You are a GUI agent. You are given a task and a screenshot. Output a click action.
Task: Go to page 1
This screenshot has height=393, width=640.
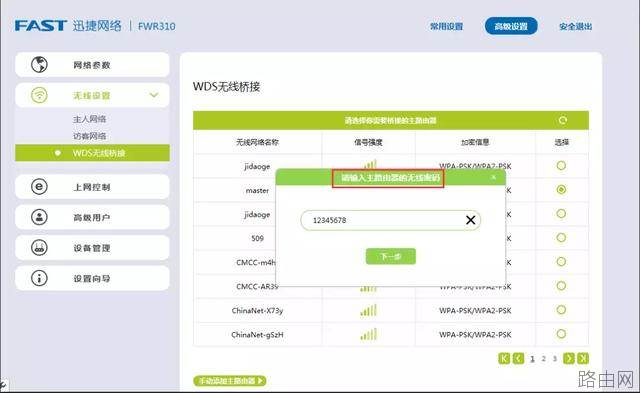click(532, 359)
